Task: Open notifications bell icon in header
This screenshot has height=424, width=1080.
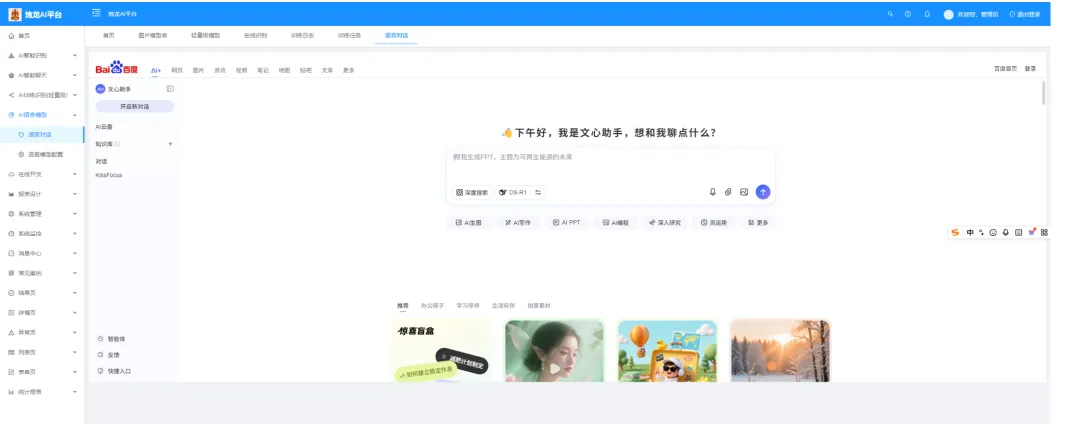Action: coord(927,14)
